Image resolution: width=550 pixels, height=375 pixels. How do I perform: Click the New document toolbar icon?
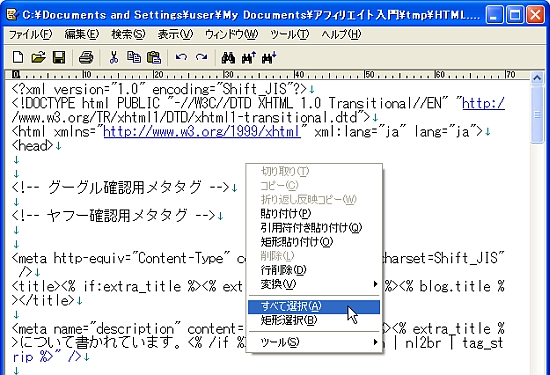coord(18,57)
